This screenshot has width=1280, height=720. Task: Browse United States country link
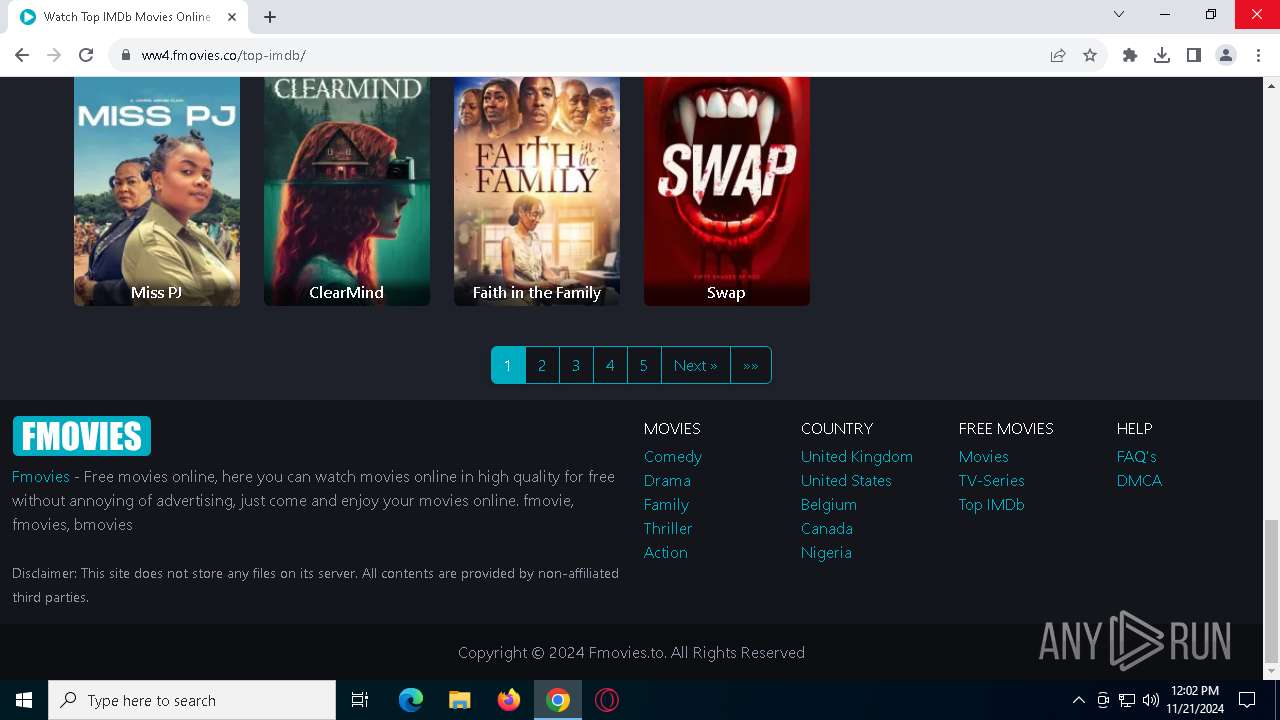click(x=846, y=480)
